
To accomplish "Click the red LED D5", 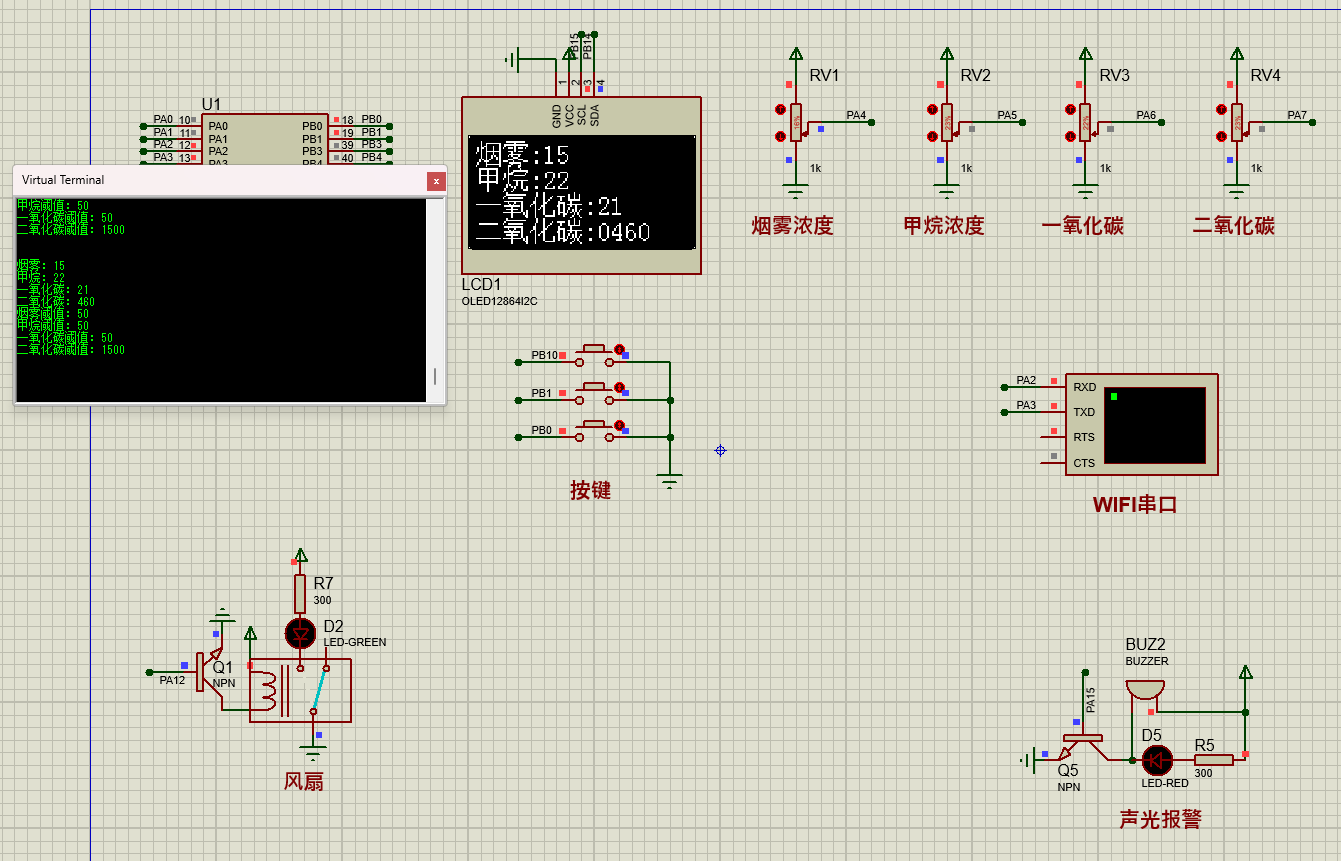I will (x=1157, y=760).
